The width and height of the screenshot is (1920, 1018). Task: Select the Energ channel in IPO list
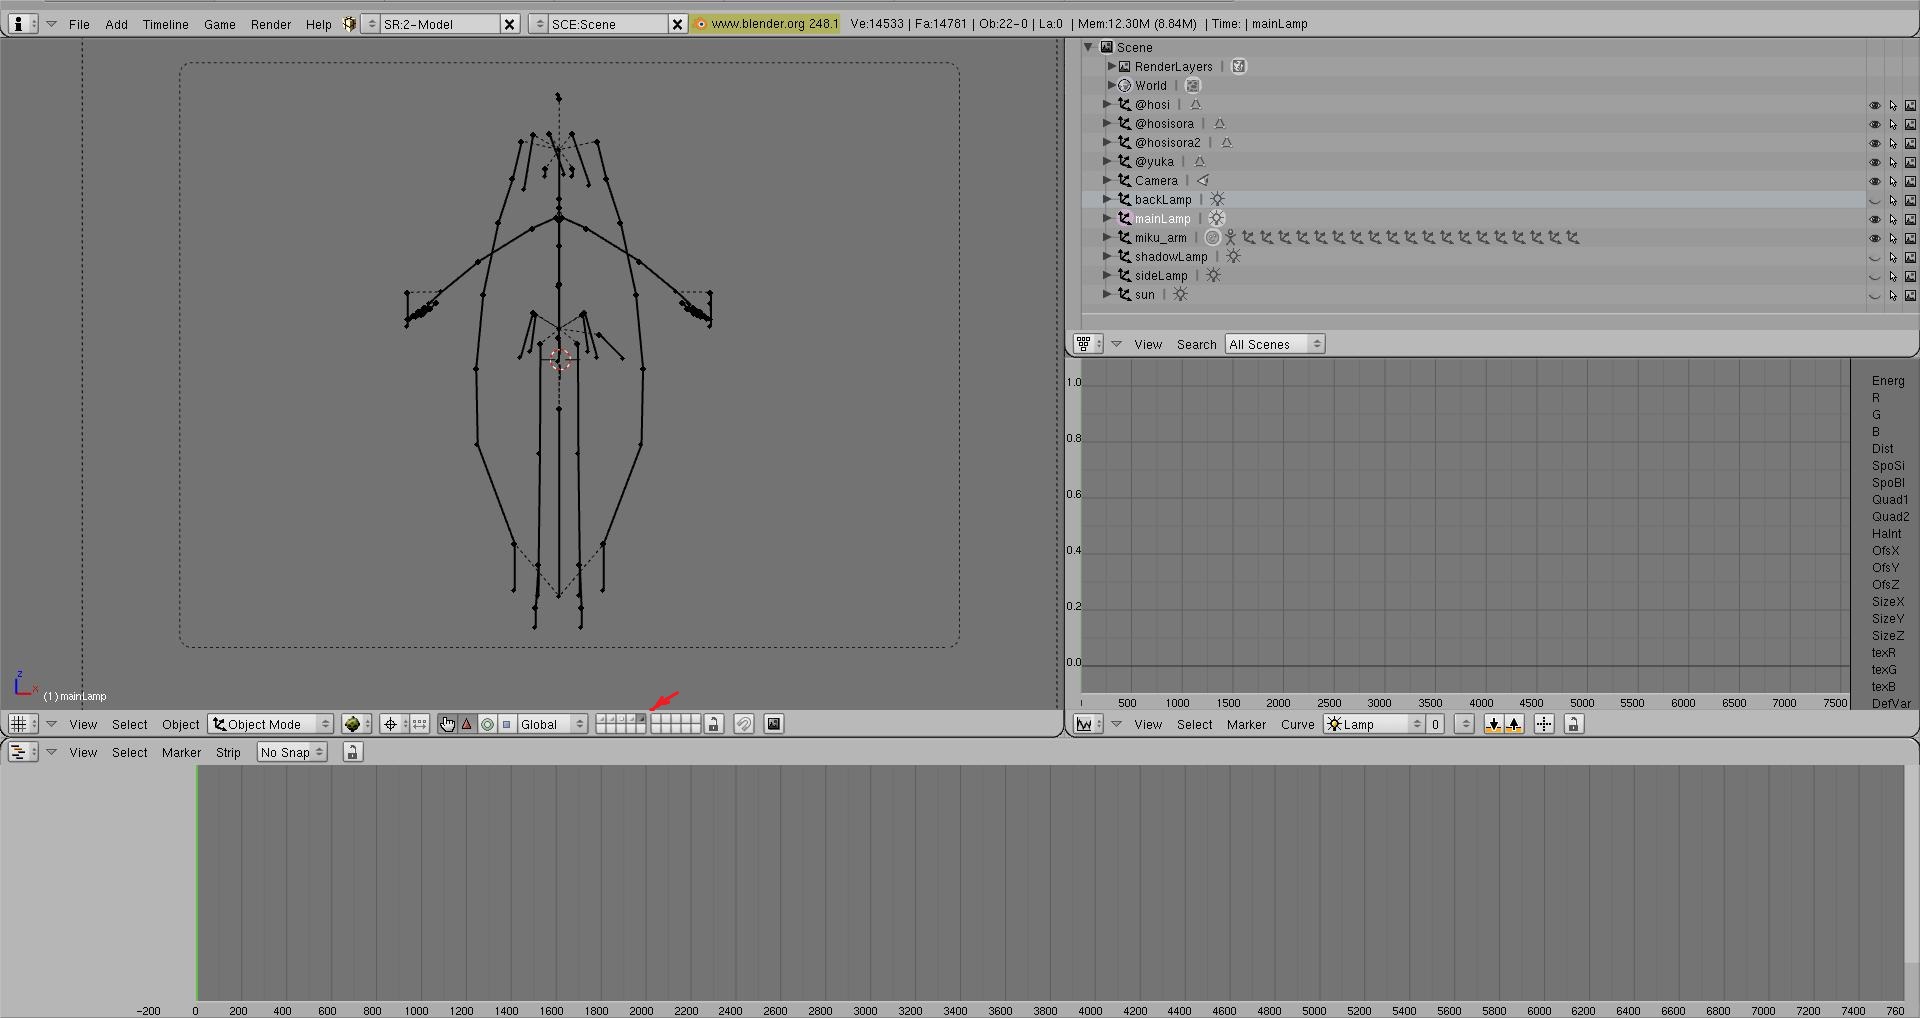pyautogui.click(x=1888, y=380)
